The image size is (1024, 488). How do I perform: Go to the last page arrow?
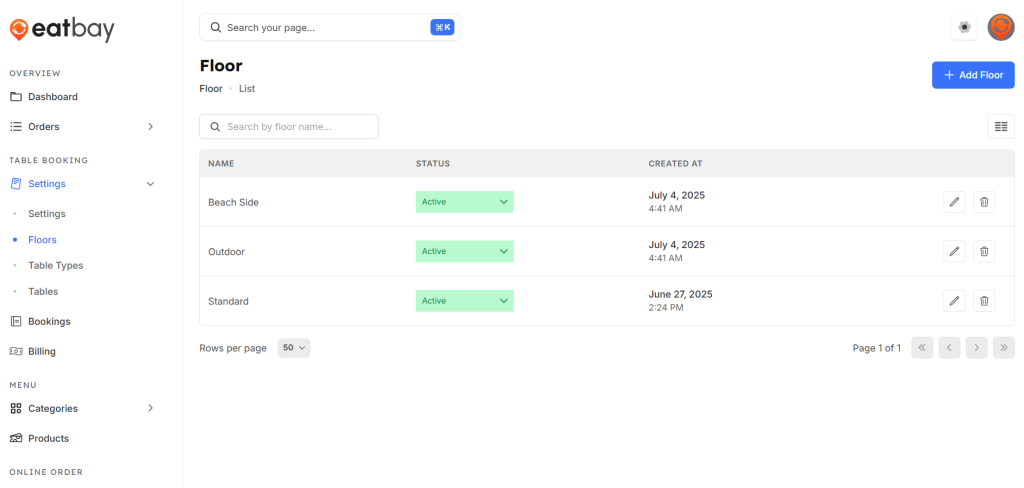1004,348
